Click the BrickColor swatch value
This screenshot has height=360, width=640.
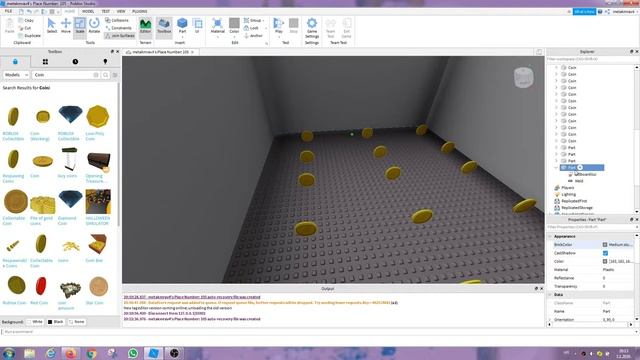605,244
